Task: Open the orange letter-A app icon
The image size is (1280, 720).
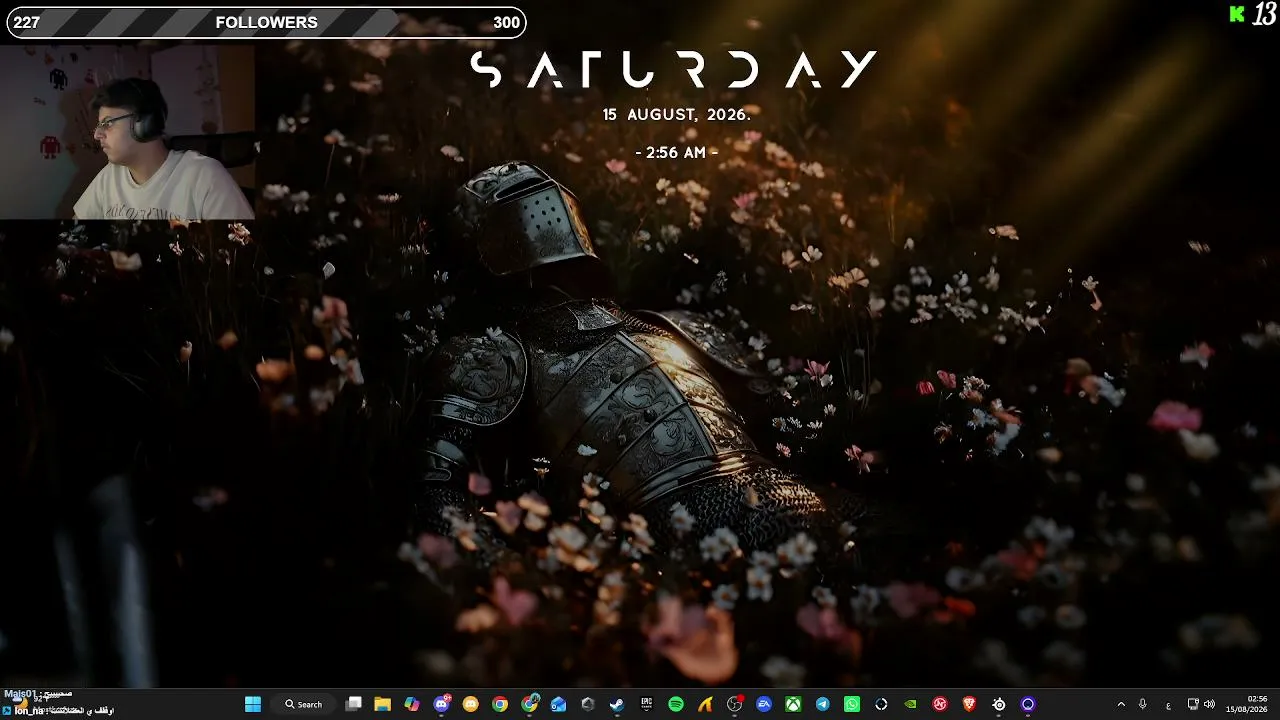Action: pos(705,704)
